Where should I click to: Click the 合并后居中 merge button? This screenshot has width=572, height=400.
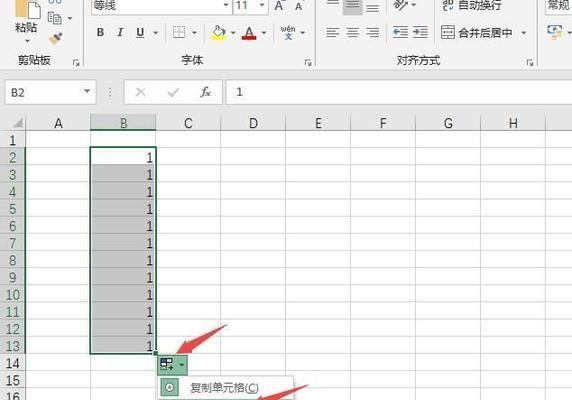[477, 33]
